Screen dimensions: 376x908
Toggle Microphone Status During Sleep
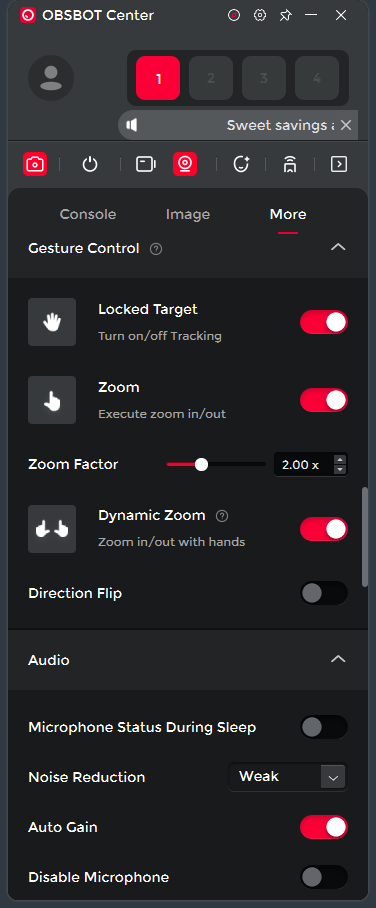324,727
